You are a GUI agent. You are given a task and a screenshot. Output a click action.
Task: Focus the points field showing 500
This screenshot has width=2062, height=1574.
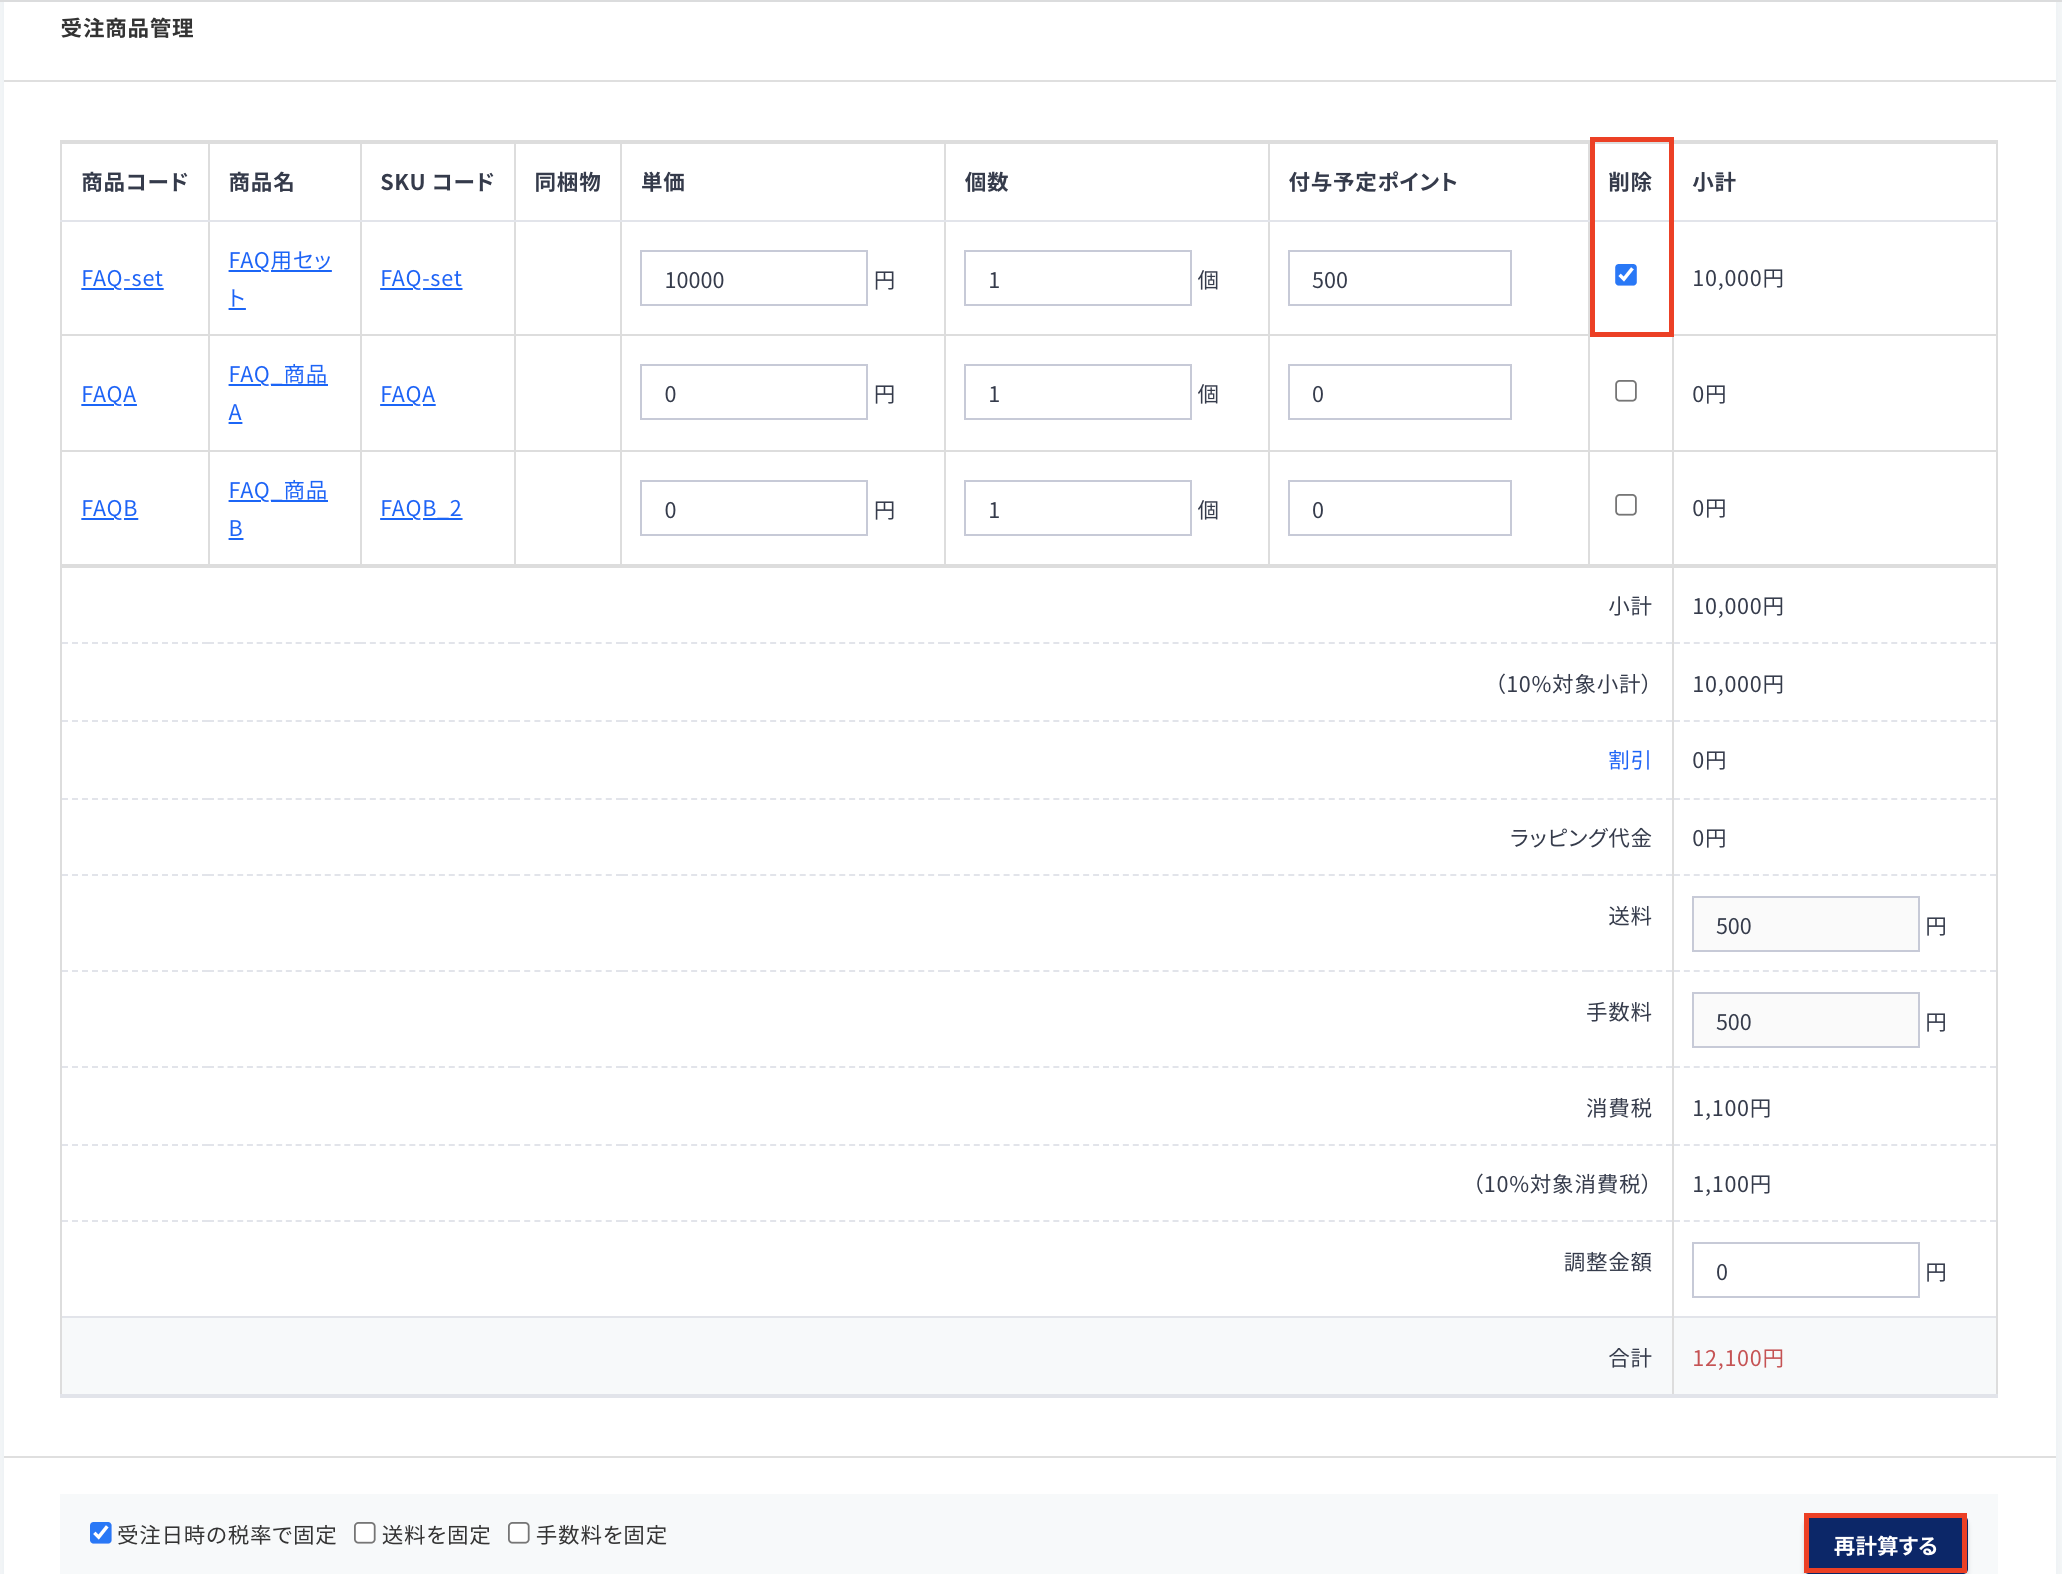click(1400, 278)
